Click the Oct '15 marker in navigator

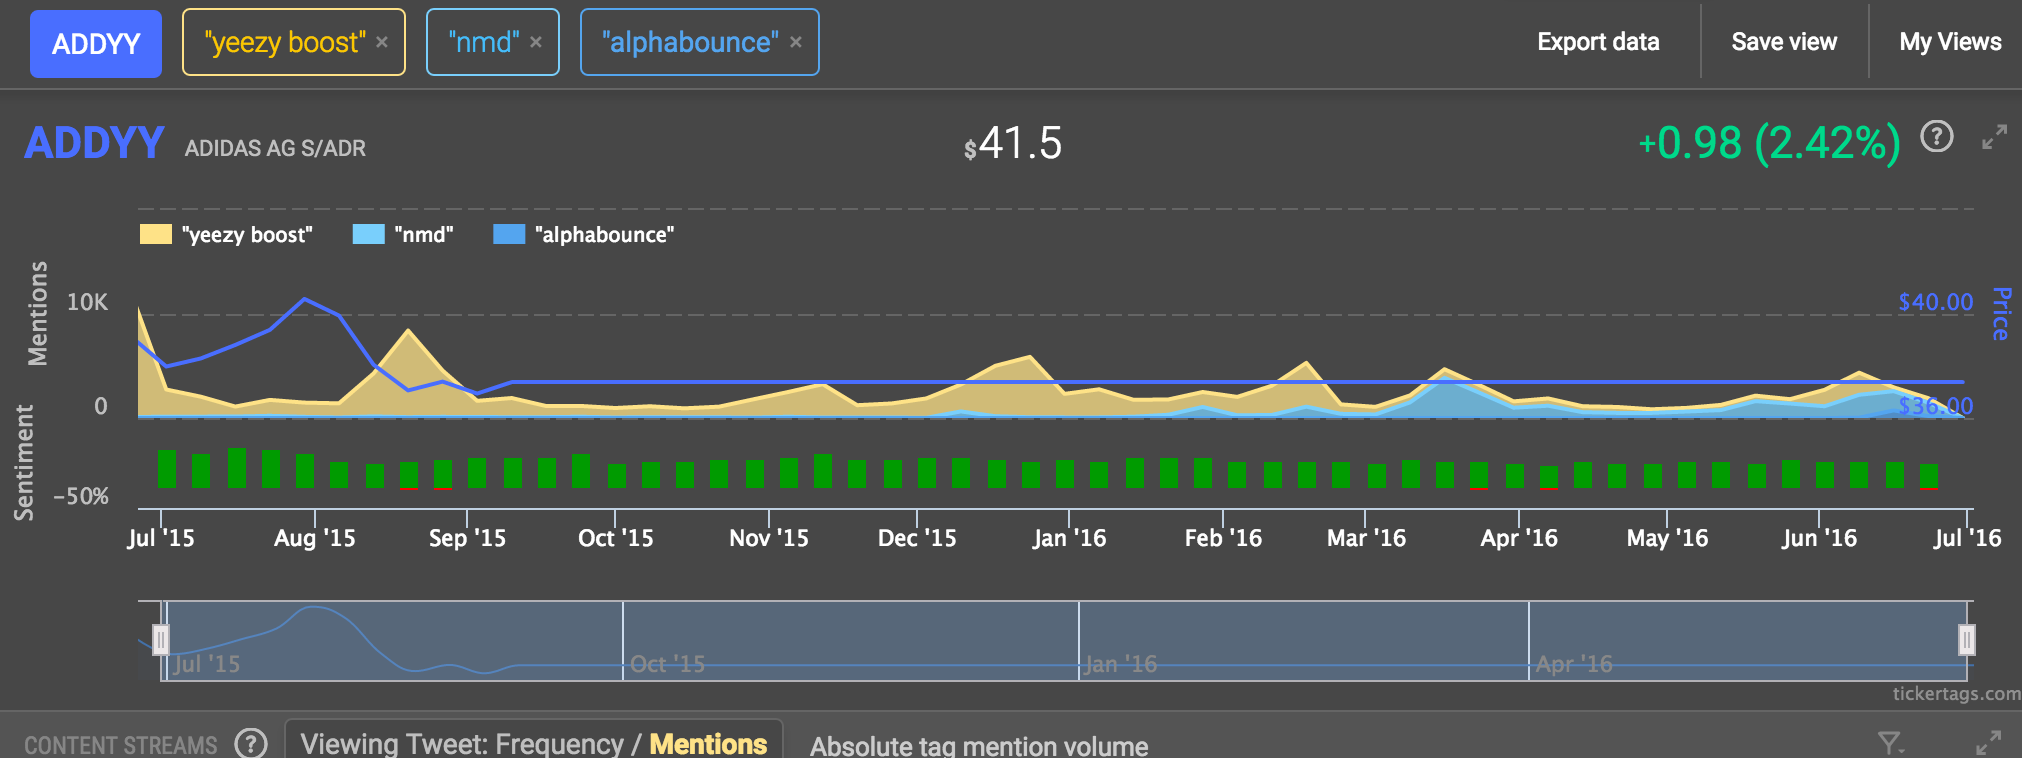(x=667, y=664)
